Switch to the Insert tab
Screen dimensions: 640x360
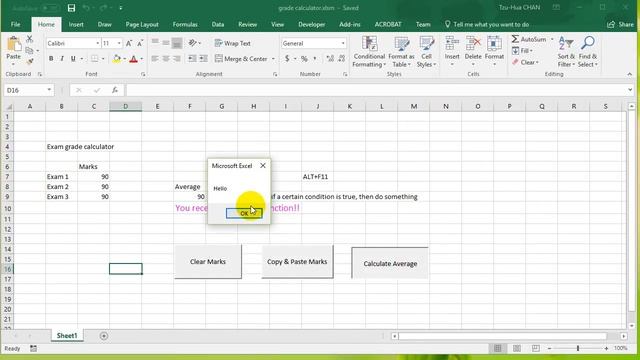pyautogui.click(x=76, y=24)
